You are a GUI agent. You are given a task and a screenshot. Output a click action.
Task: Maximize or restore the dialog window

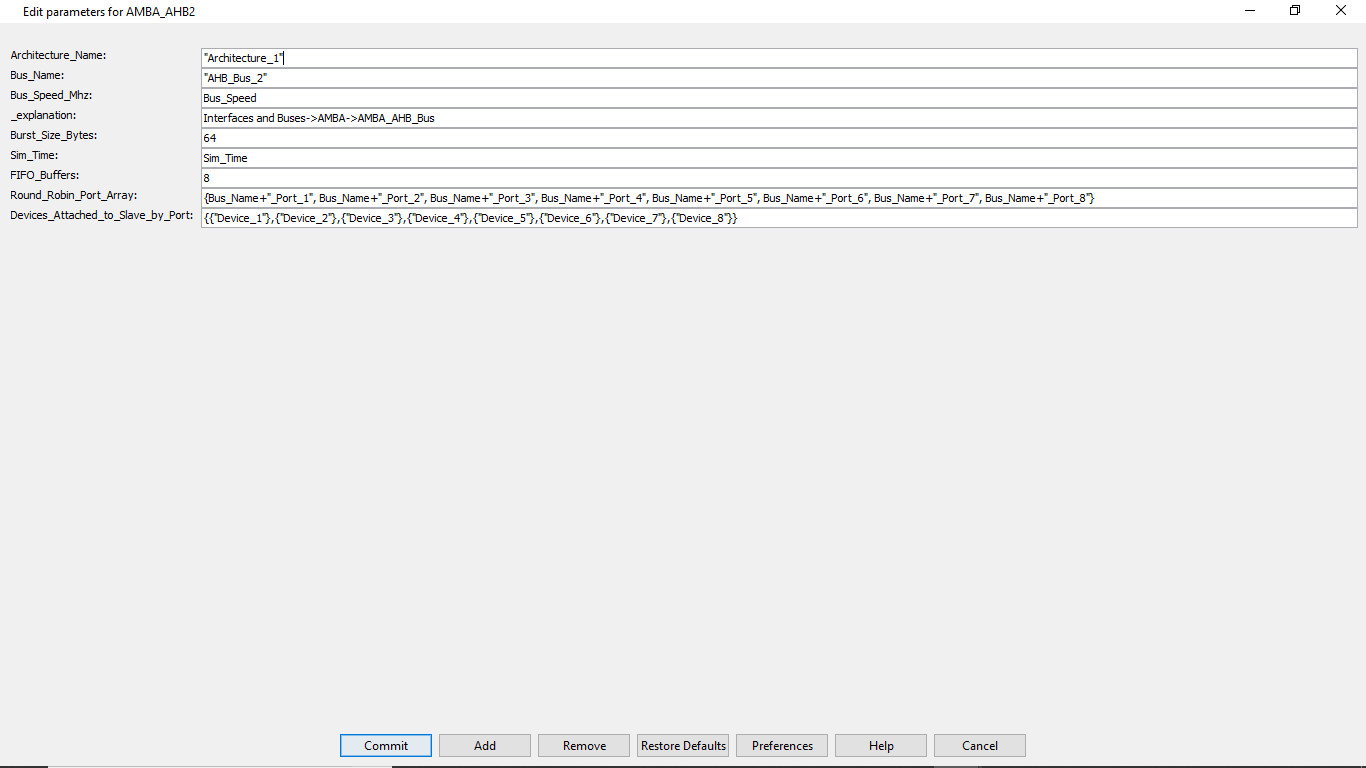click(x=1295, y=11)
